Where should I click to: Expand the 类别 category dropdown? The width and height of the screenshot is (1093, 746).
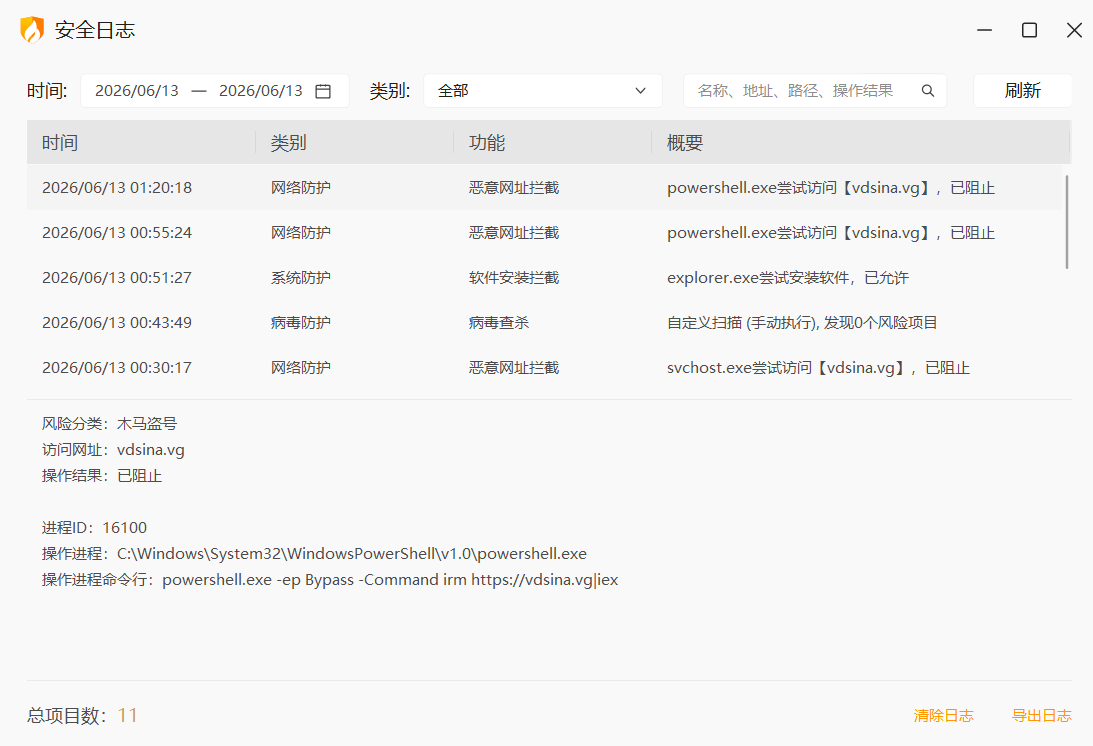point(542,91)
